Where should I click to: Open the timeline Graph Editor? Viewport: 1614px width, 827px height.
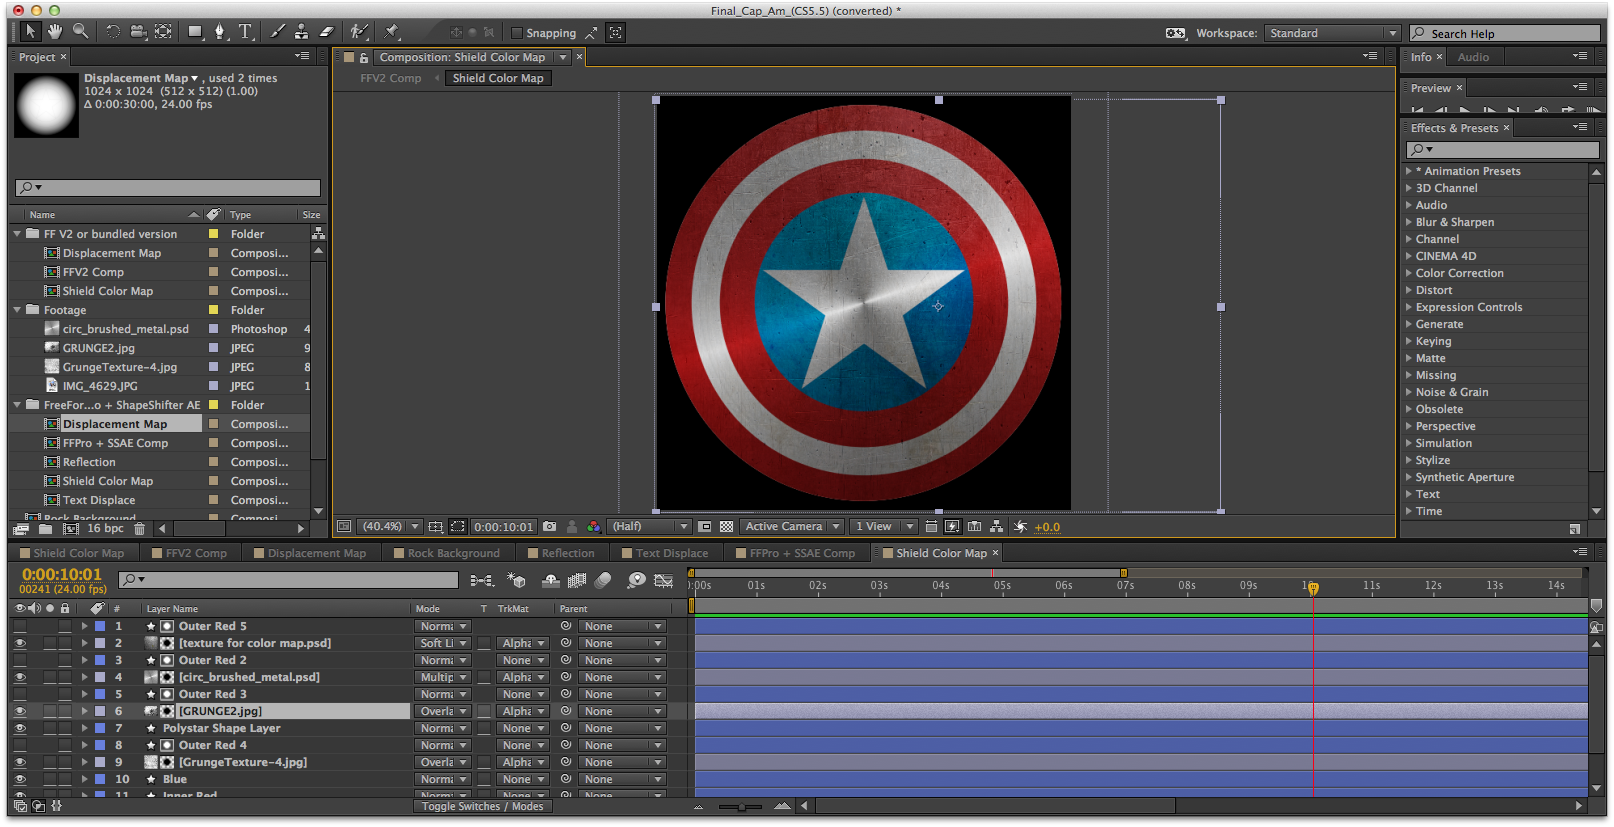[663, 580]
